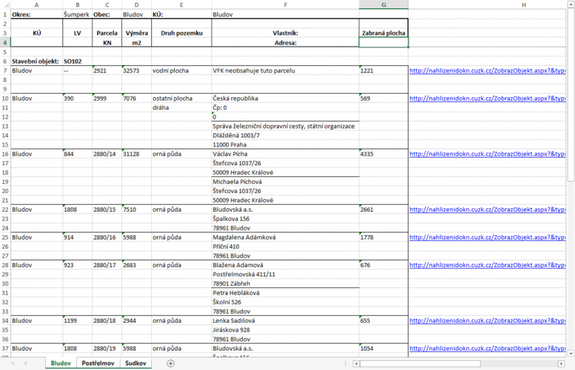Select row 10 header
Viewport: 575px width, 370px height.
point(5,98)
